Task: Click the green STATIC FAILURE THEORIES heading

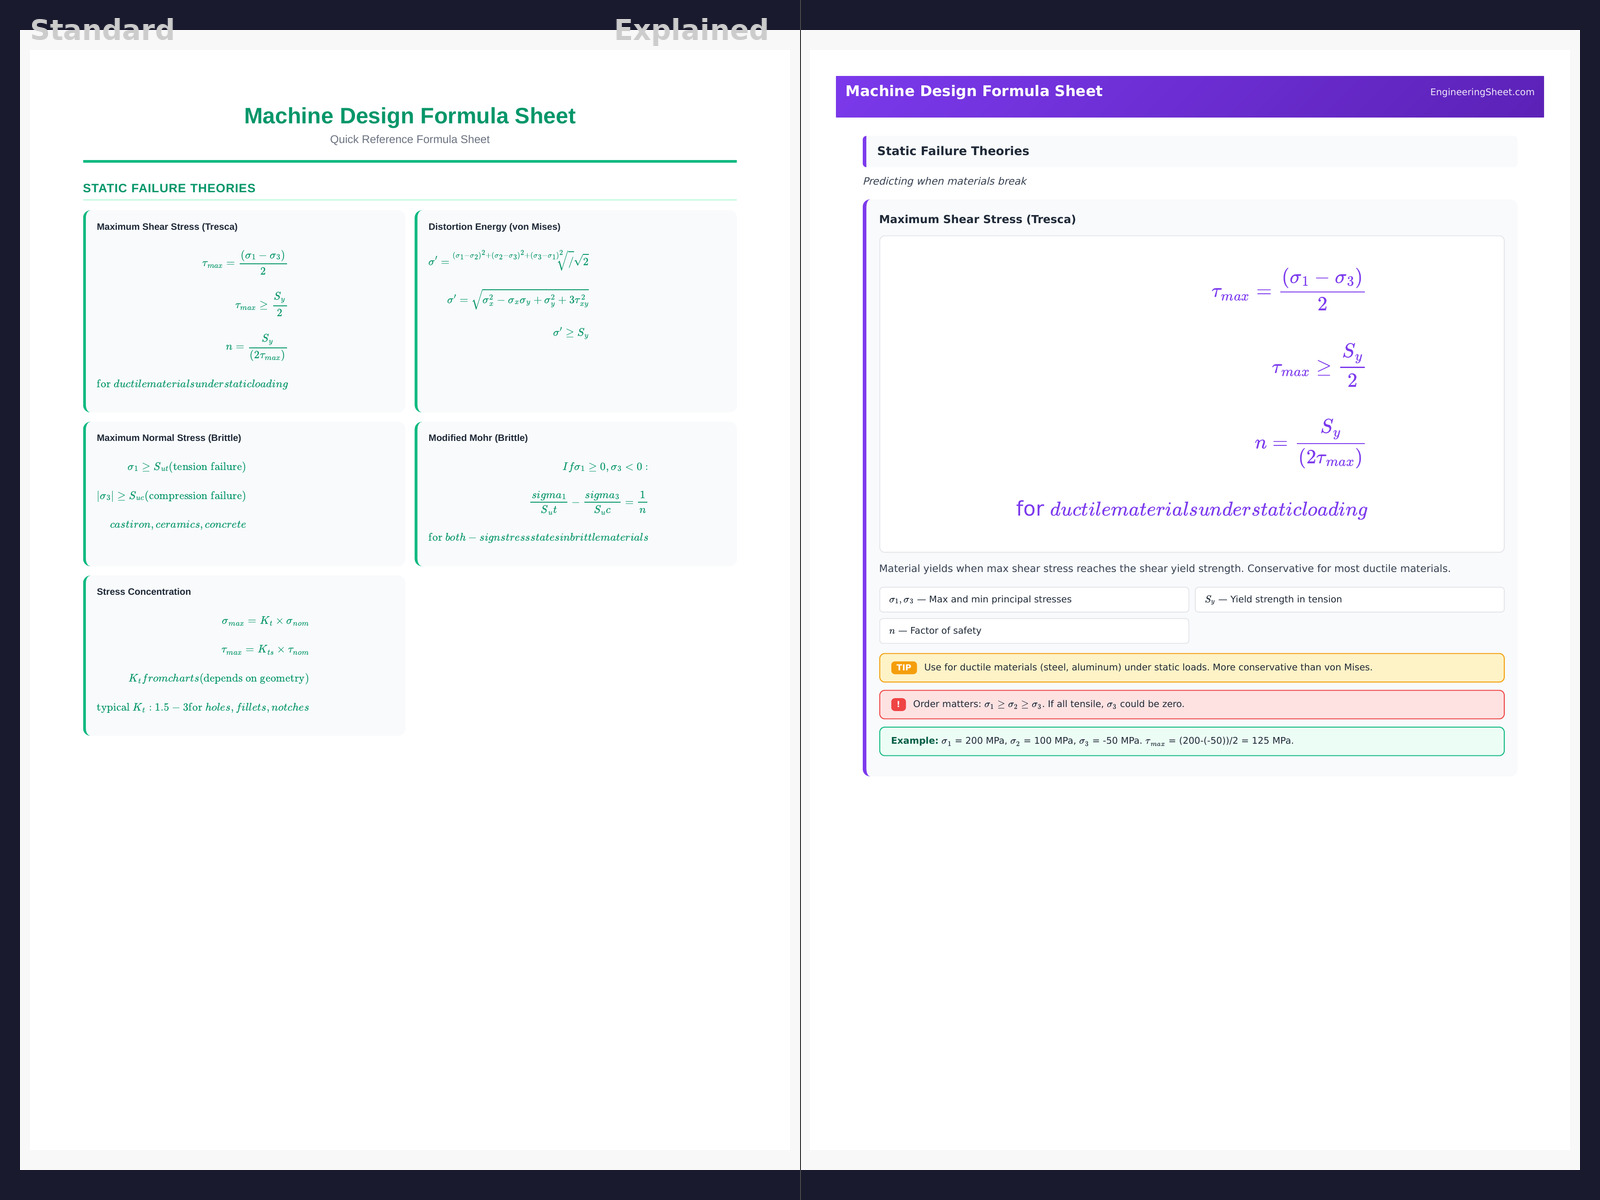Action: [x=169, y=188]
